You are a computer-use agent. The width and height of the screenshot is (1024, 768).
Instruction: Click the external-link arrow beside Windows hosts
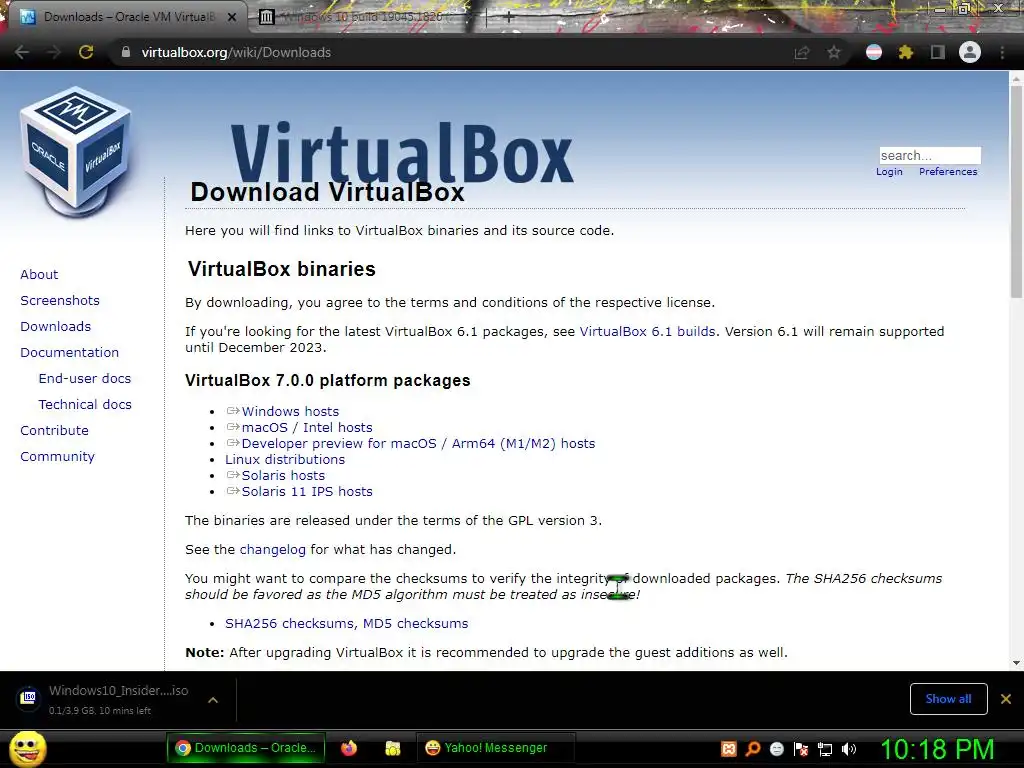pos(232,411)
